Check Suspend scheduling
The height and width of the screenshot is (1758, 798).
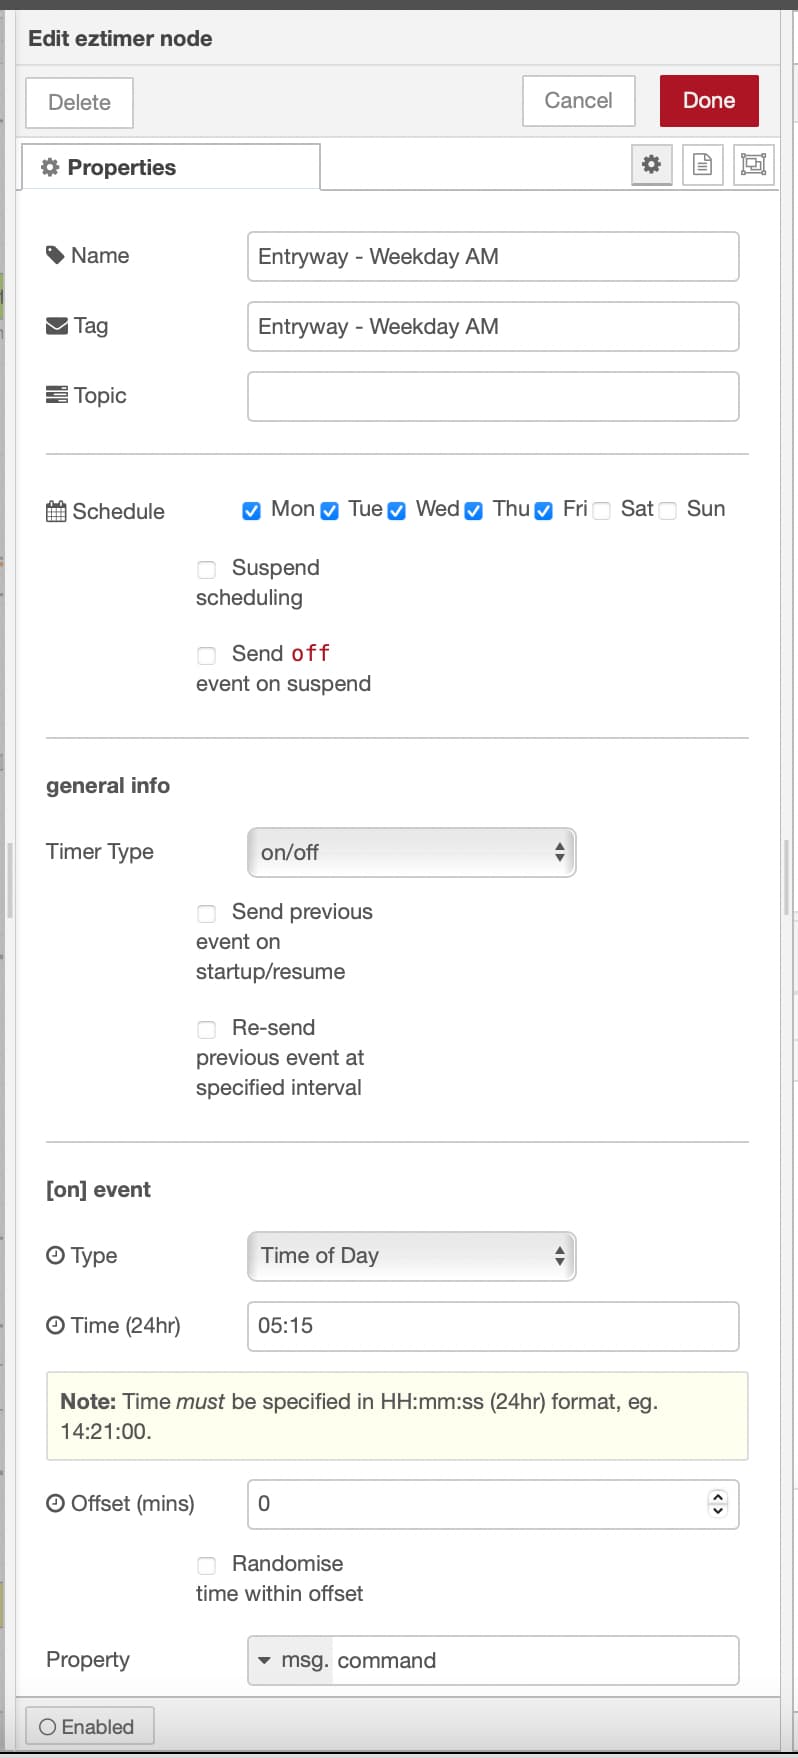(206, 569)
